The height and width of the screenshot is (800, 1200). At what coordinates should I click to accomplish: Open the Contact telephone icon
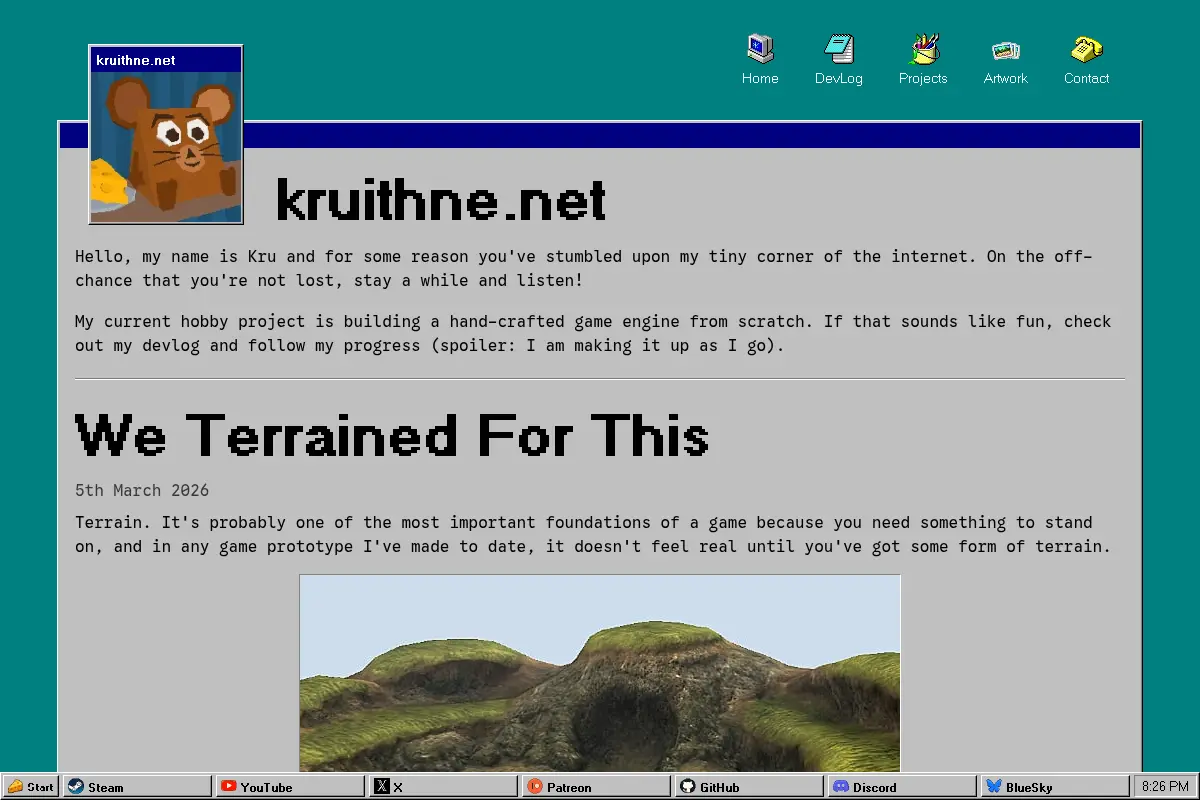[x=1086, y=49]
